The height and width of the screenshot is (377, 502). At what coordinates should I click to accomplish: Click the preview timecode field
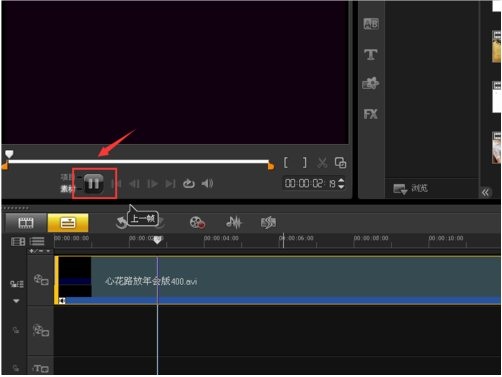310,183
